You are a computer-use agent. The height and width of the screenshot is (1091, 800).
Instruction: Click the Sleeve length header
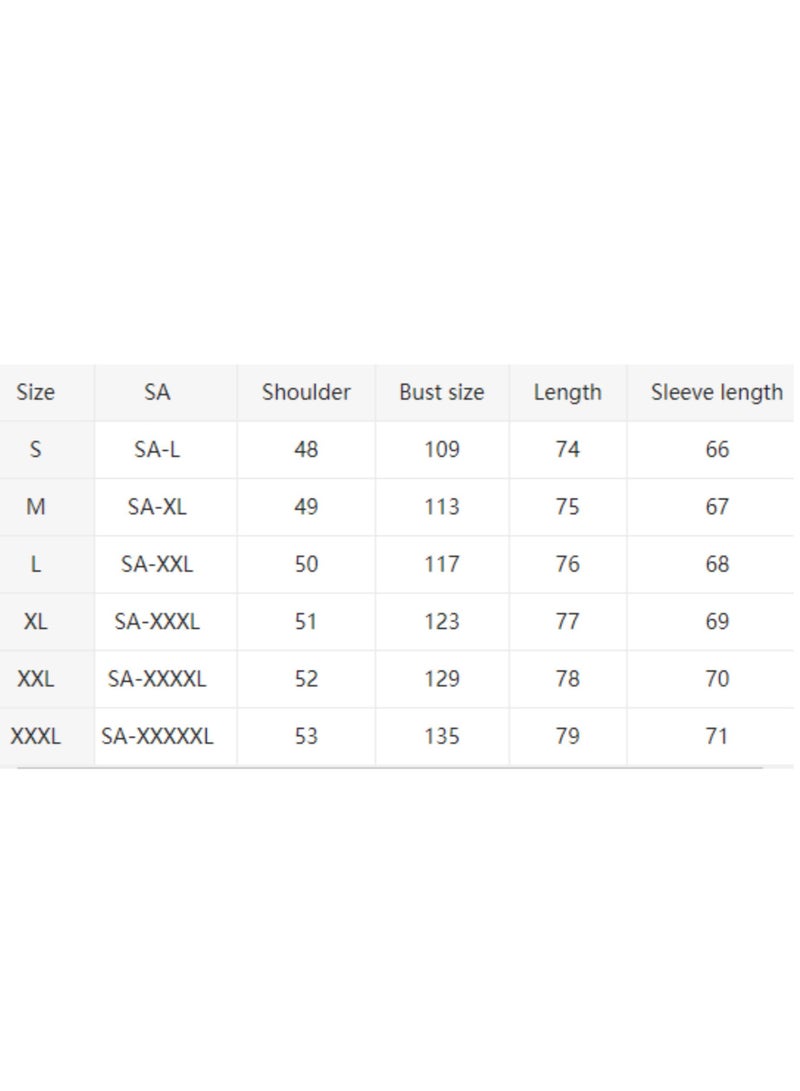717,392
